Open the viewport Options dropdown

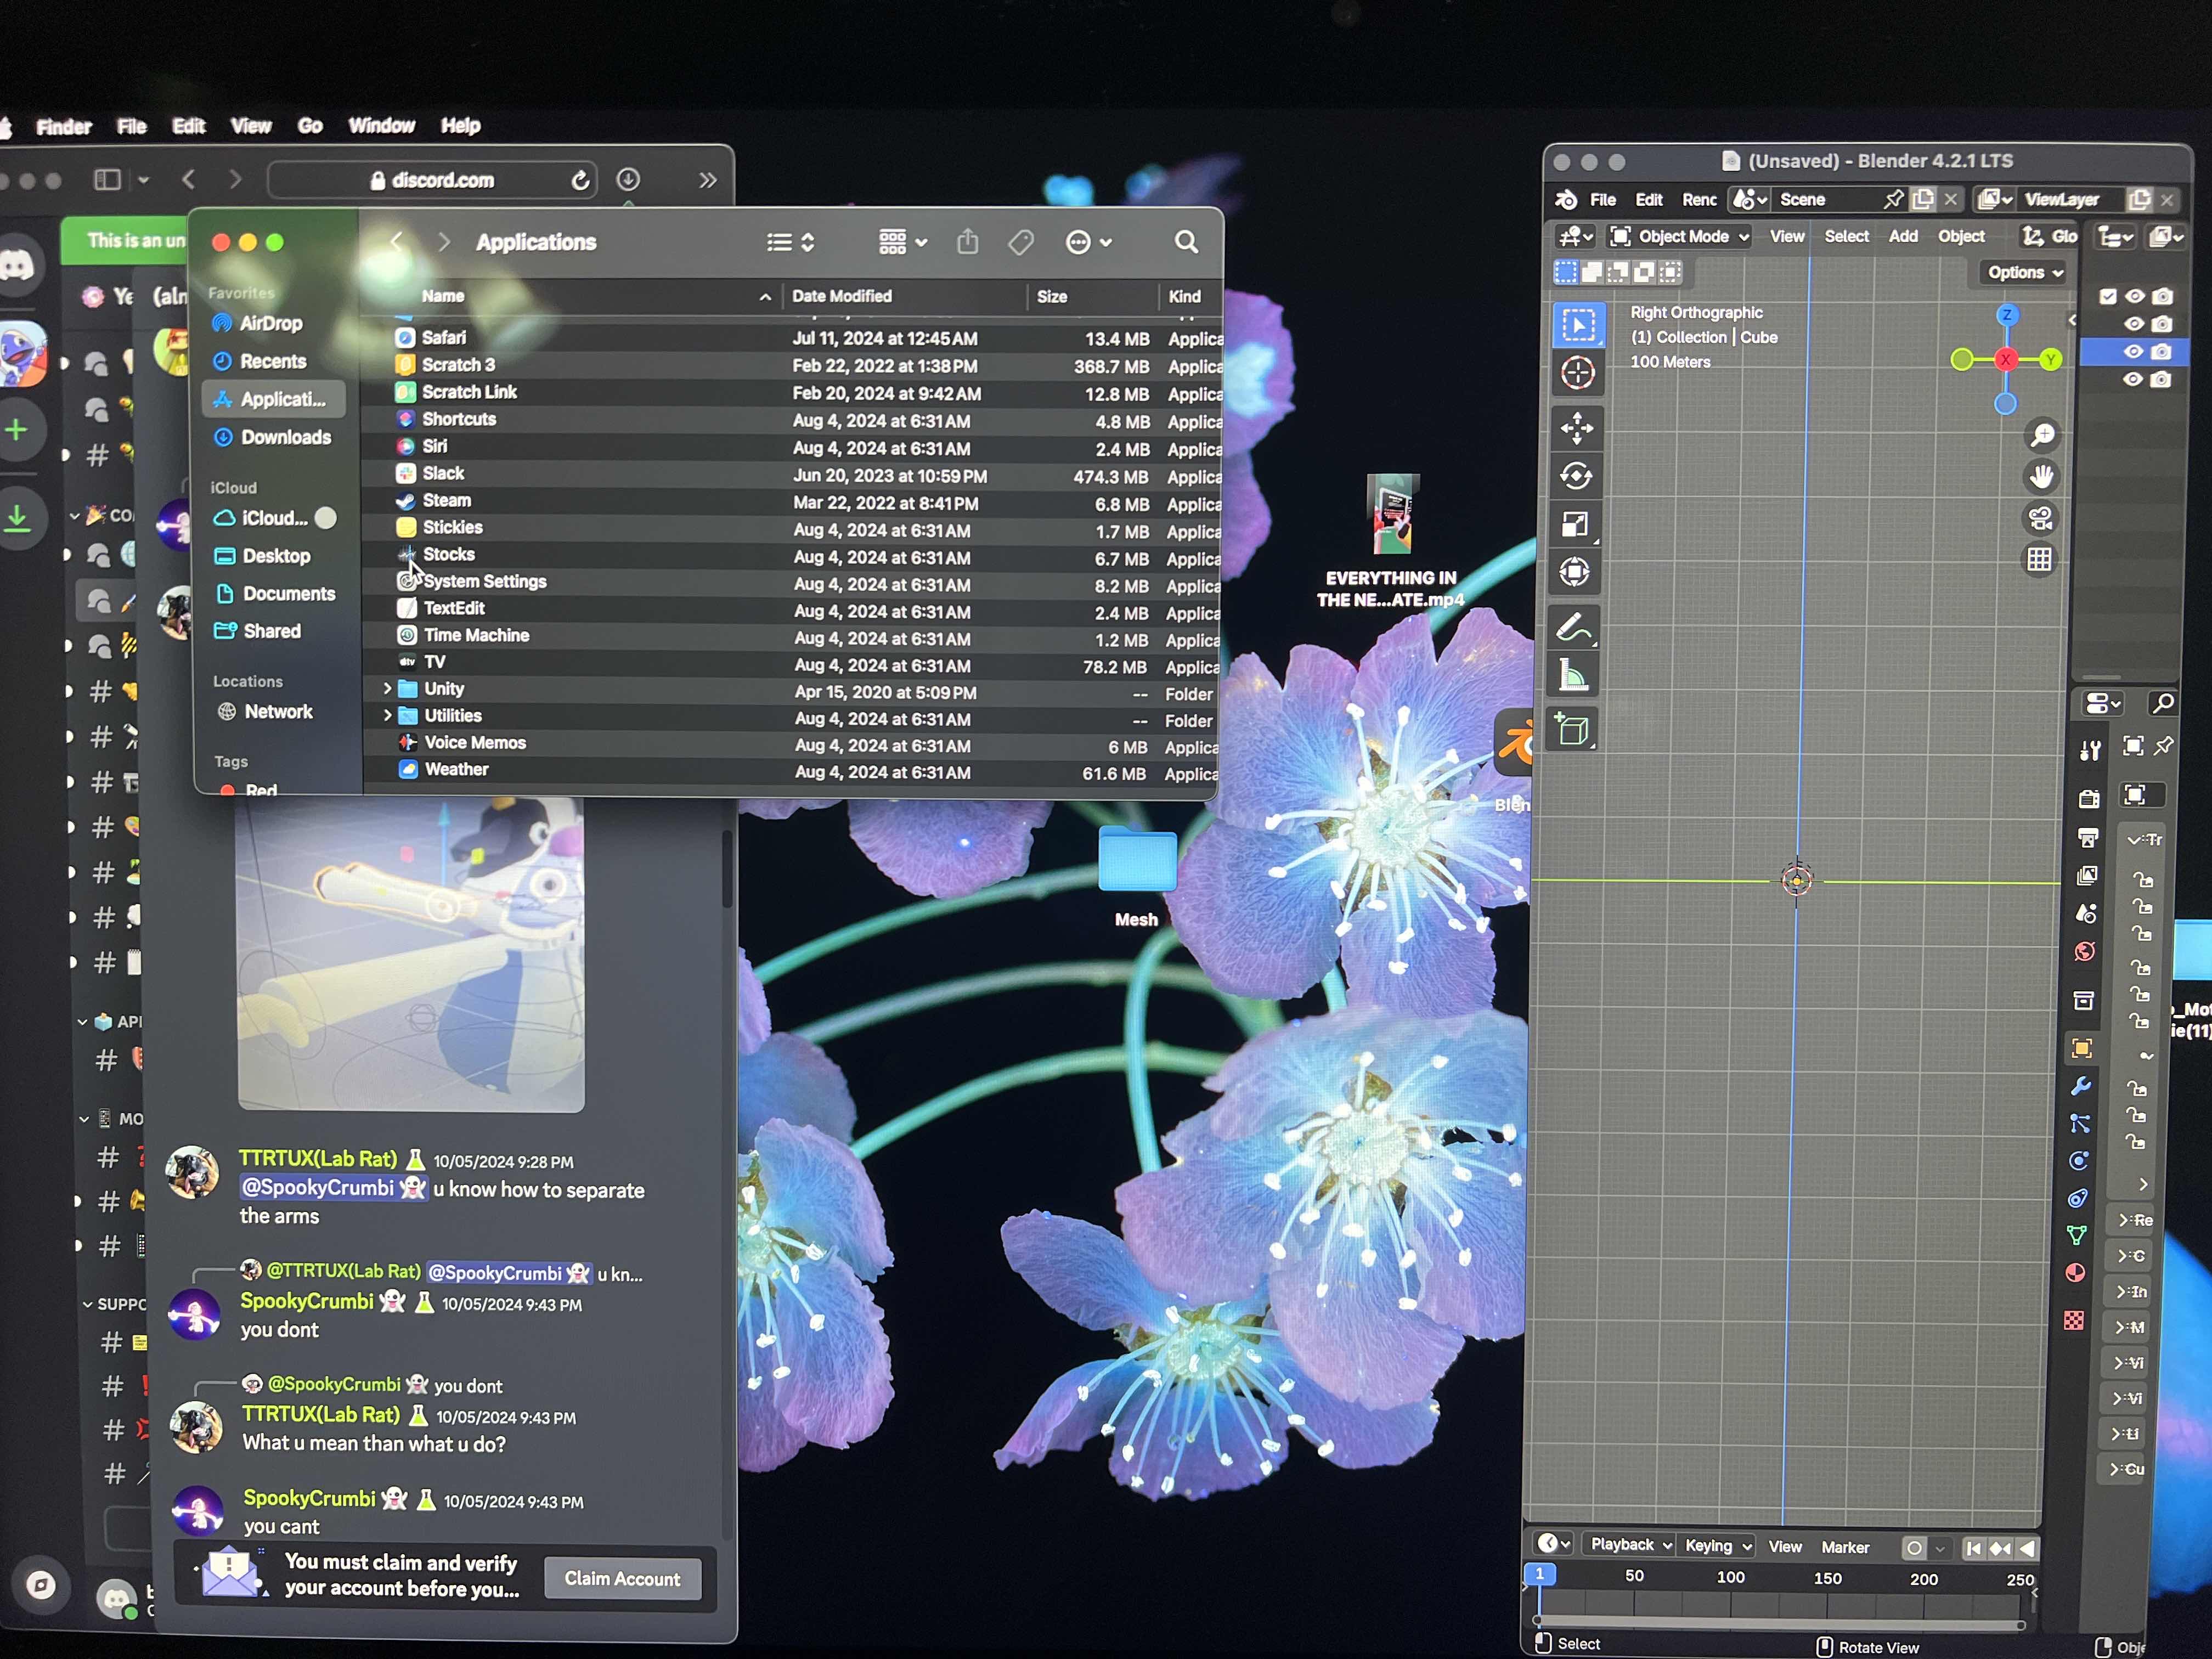[2024, 272]
